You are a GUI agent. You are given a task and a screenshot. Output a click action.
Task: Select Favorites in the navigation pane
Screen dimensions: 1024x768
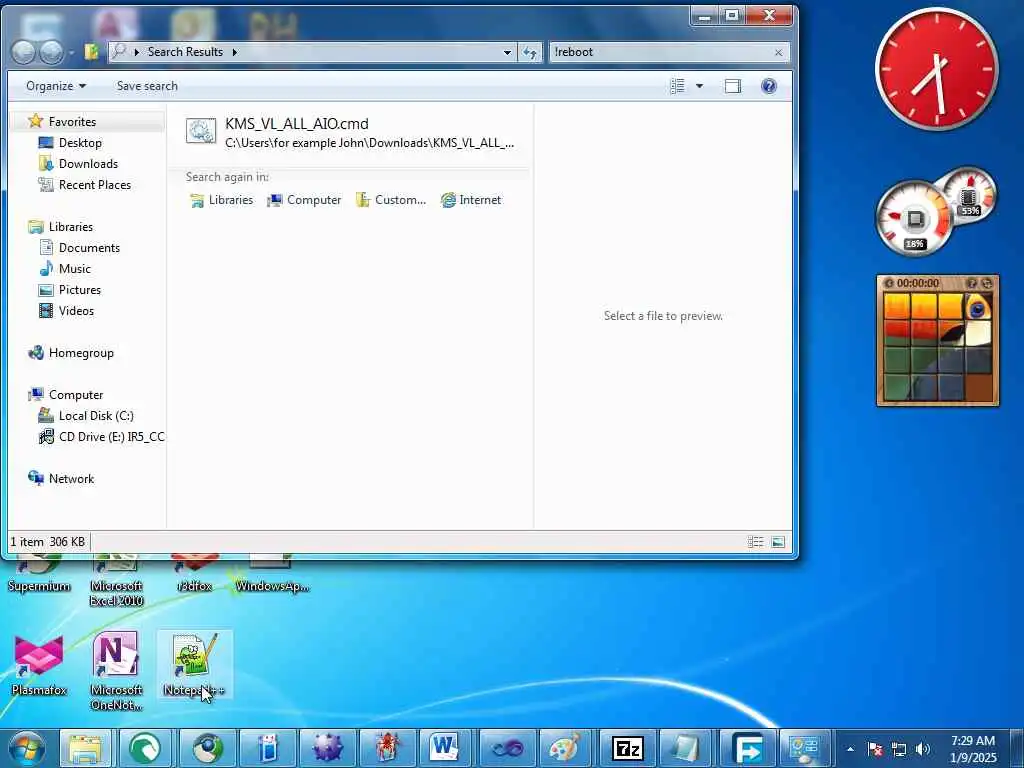(x=72, y=121)
